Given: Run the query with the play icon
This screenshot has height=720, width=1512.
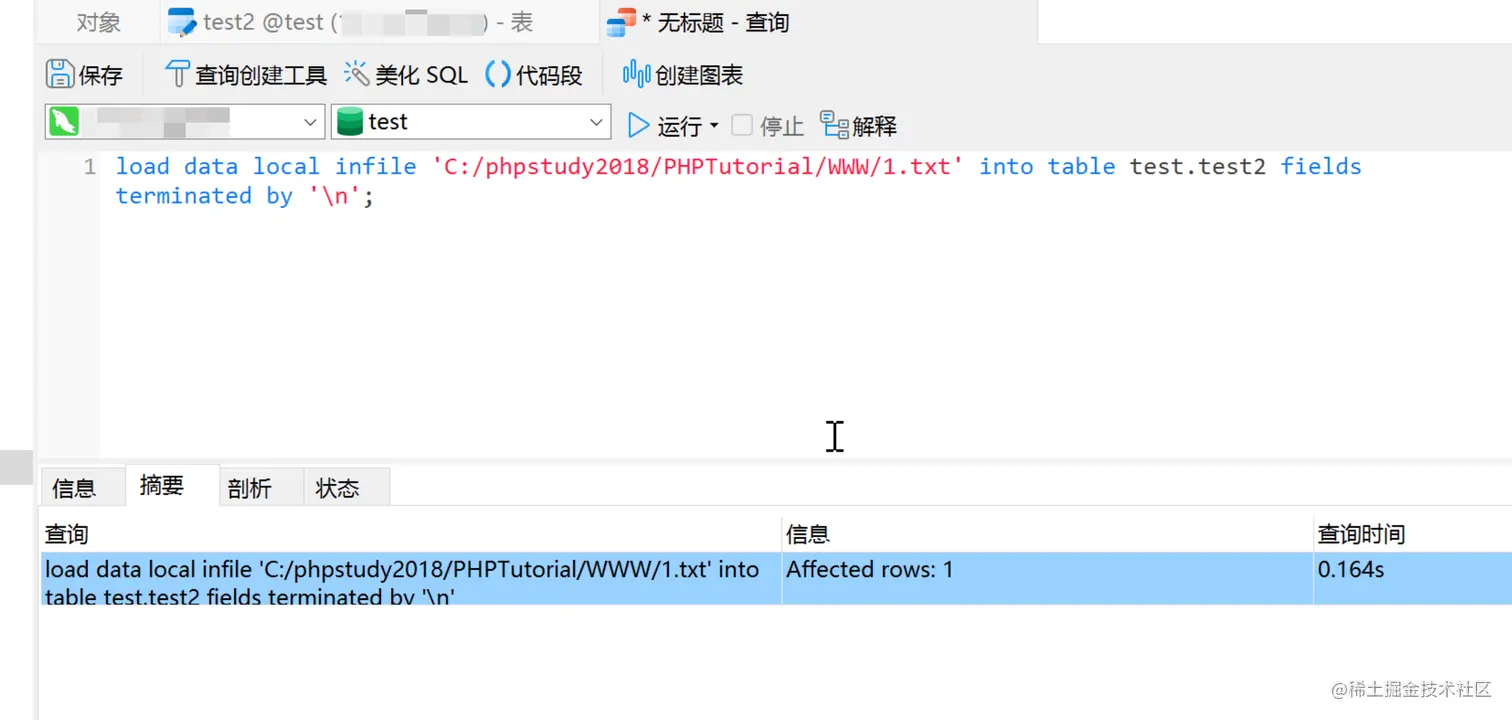Looking at the screenshot, I should [x=638, y=125].
